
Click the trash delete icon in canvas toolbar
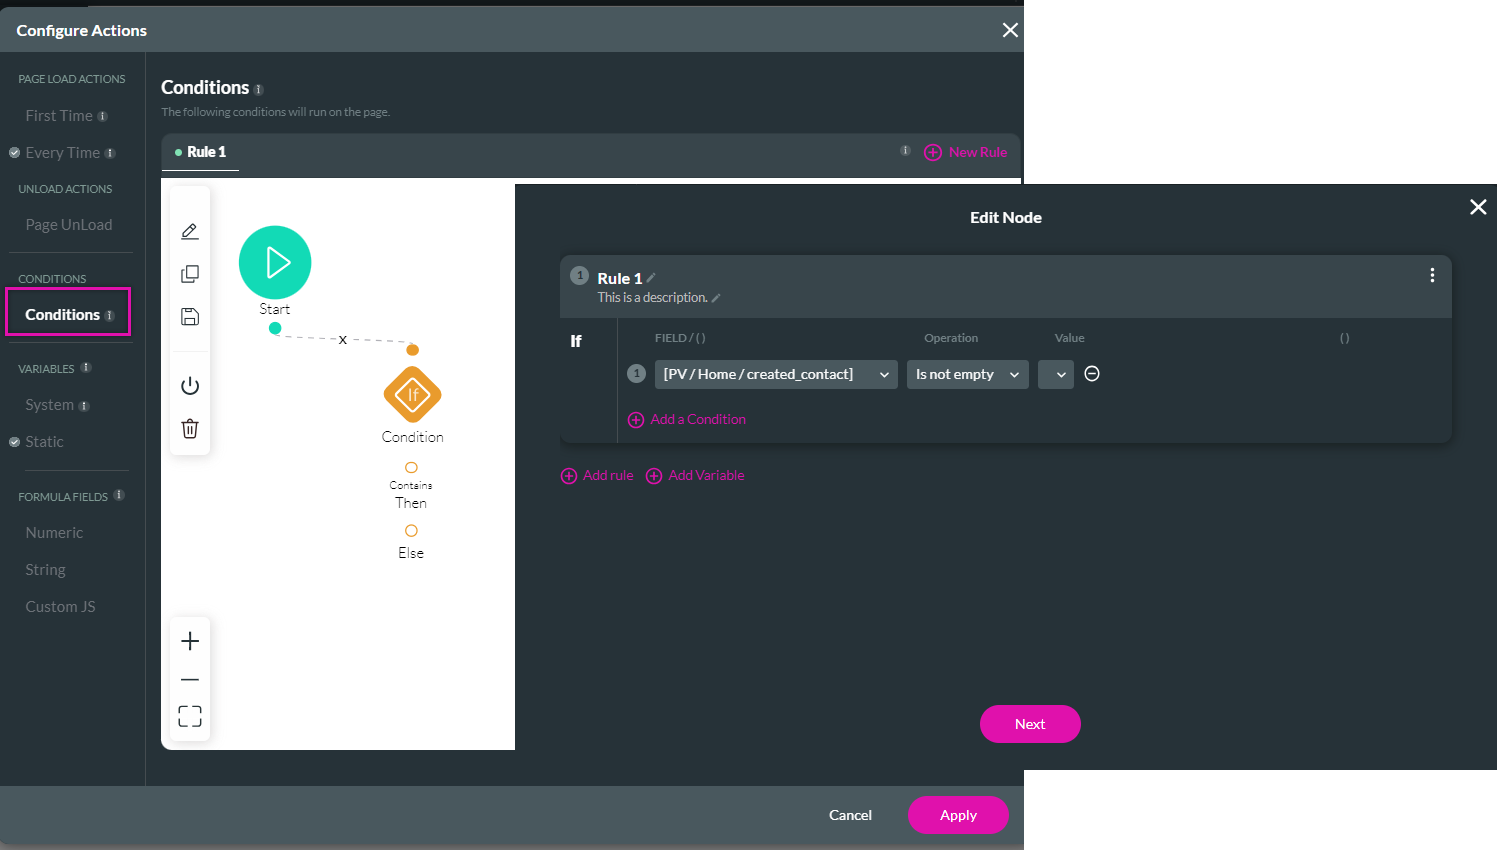(x=190, y=429)
